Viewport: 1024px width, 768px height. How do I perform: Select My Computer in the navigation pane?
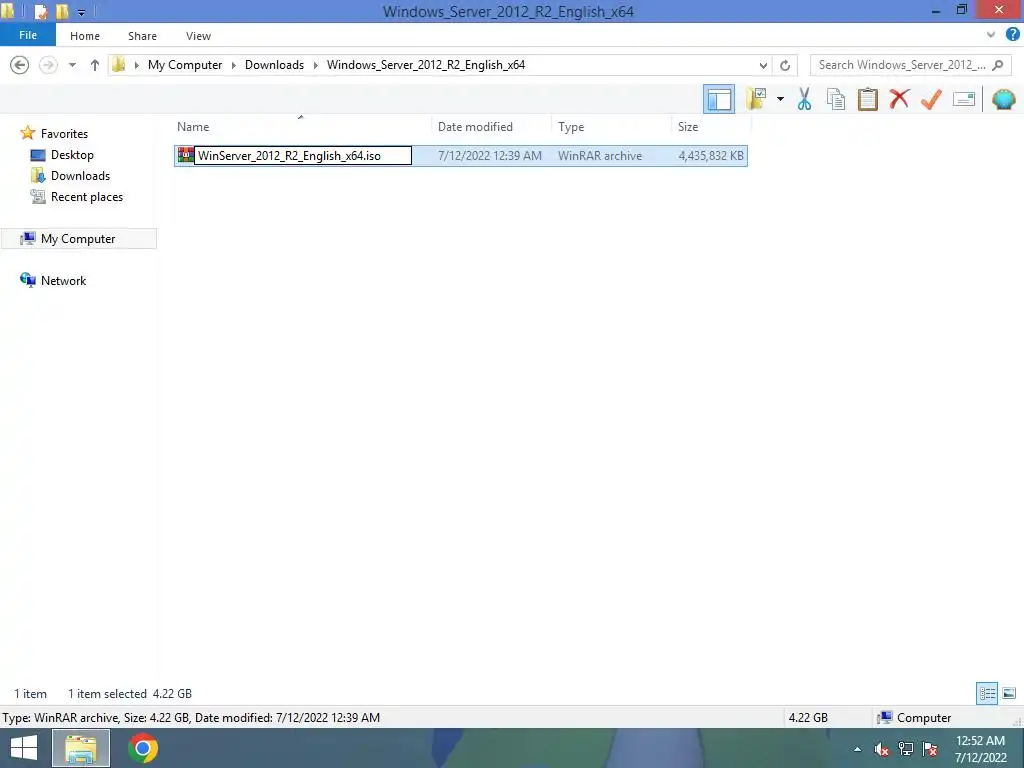tap(78, 238)
